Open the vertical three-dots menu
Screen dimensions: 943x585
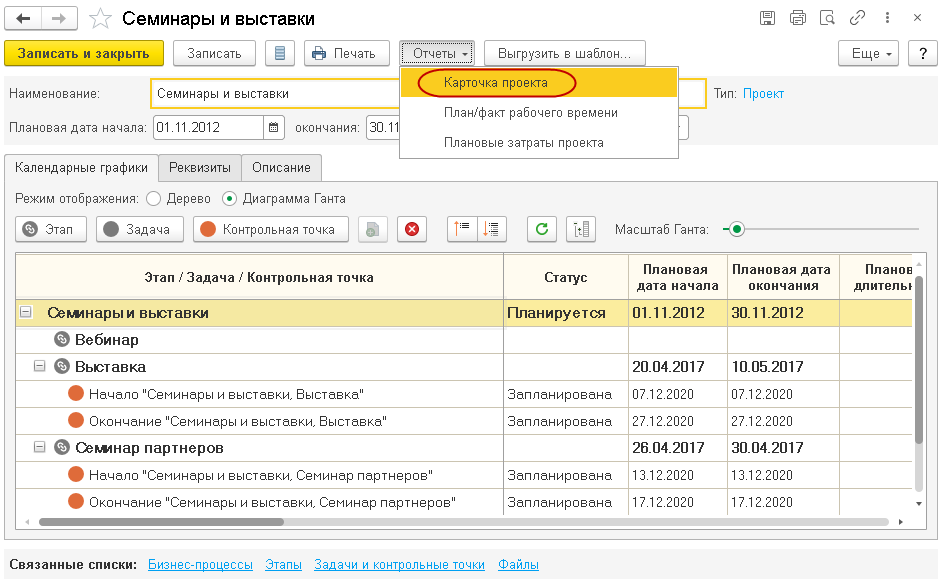tap(887, 18)
